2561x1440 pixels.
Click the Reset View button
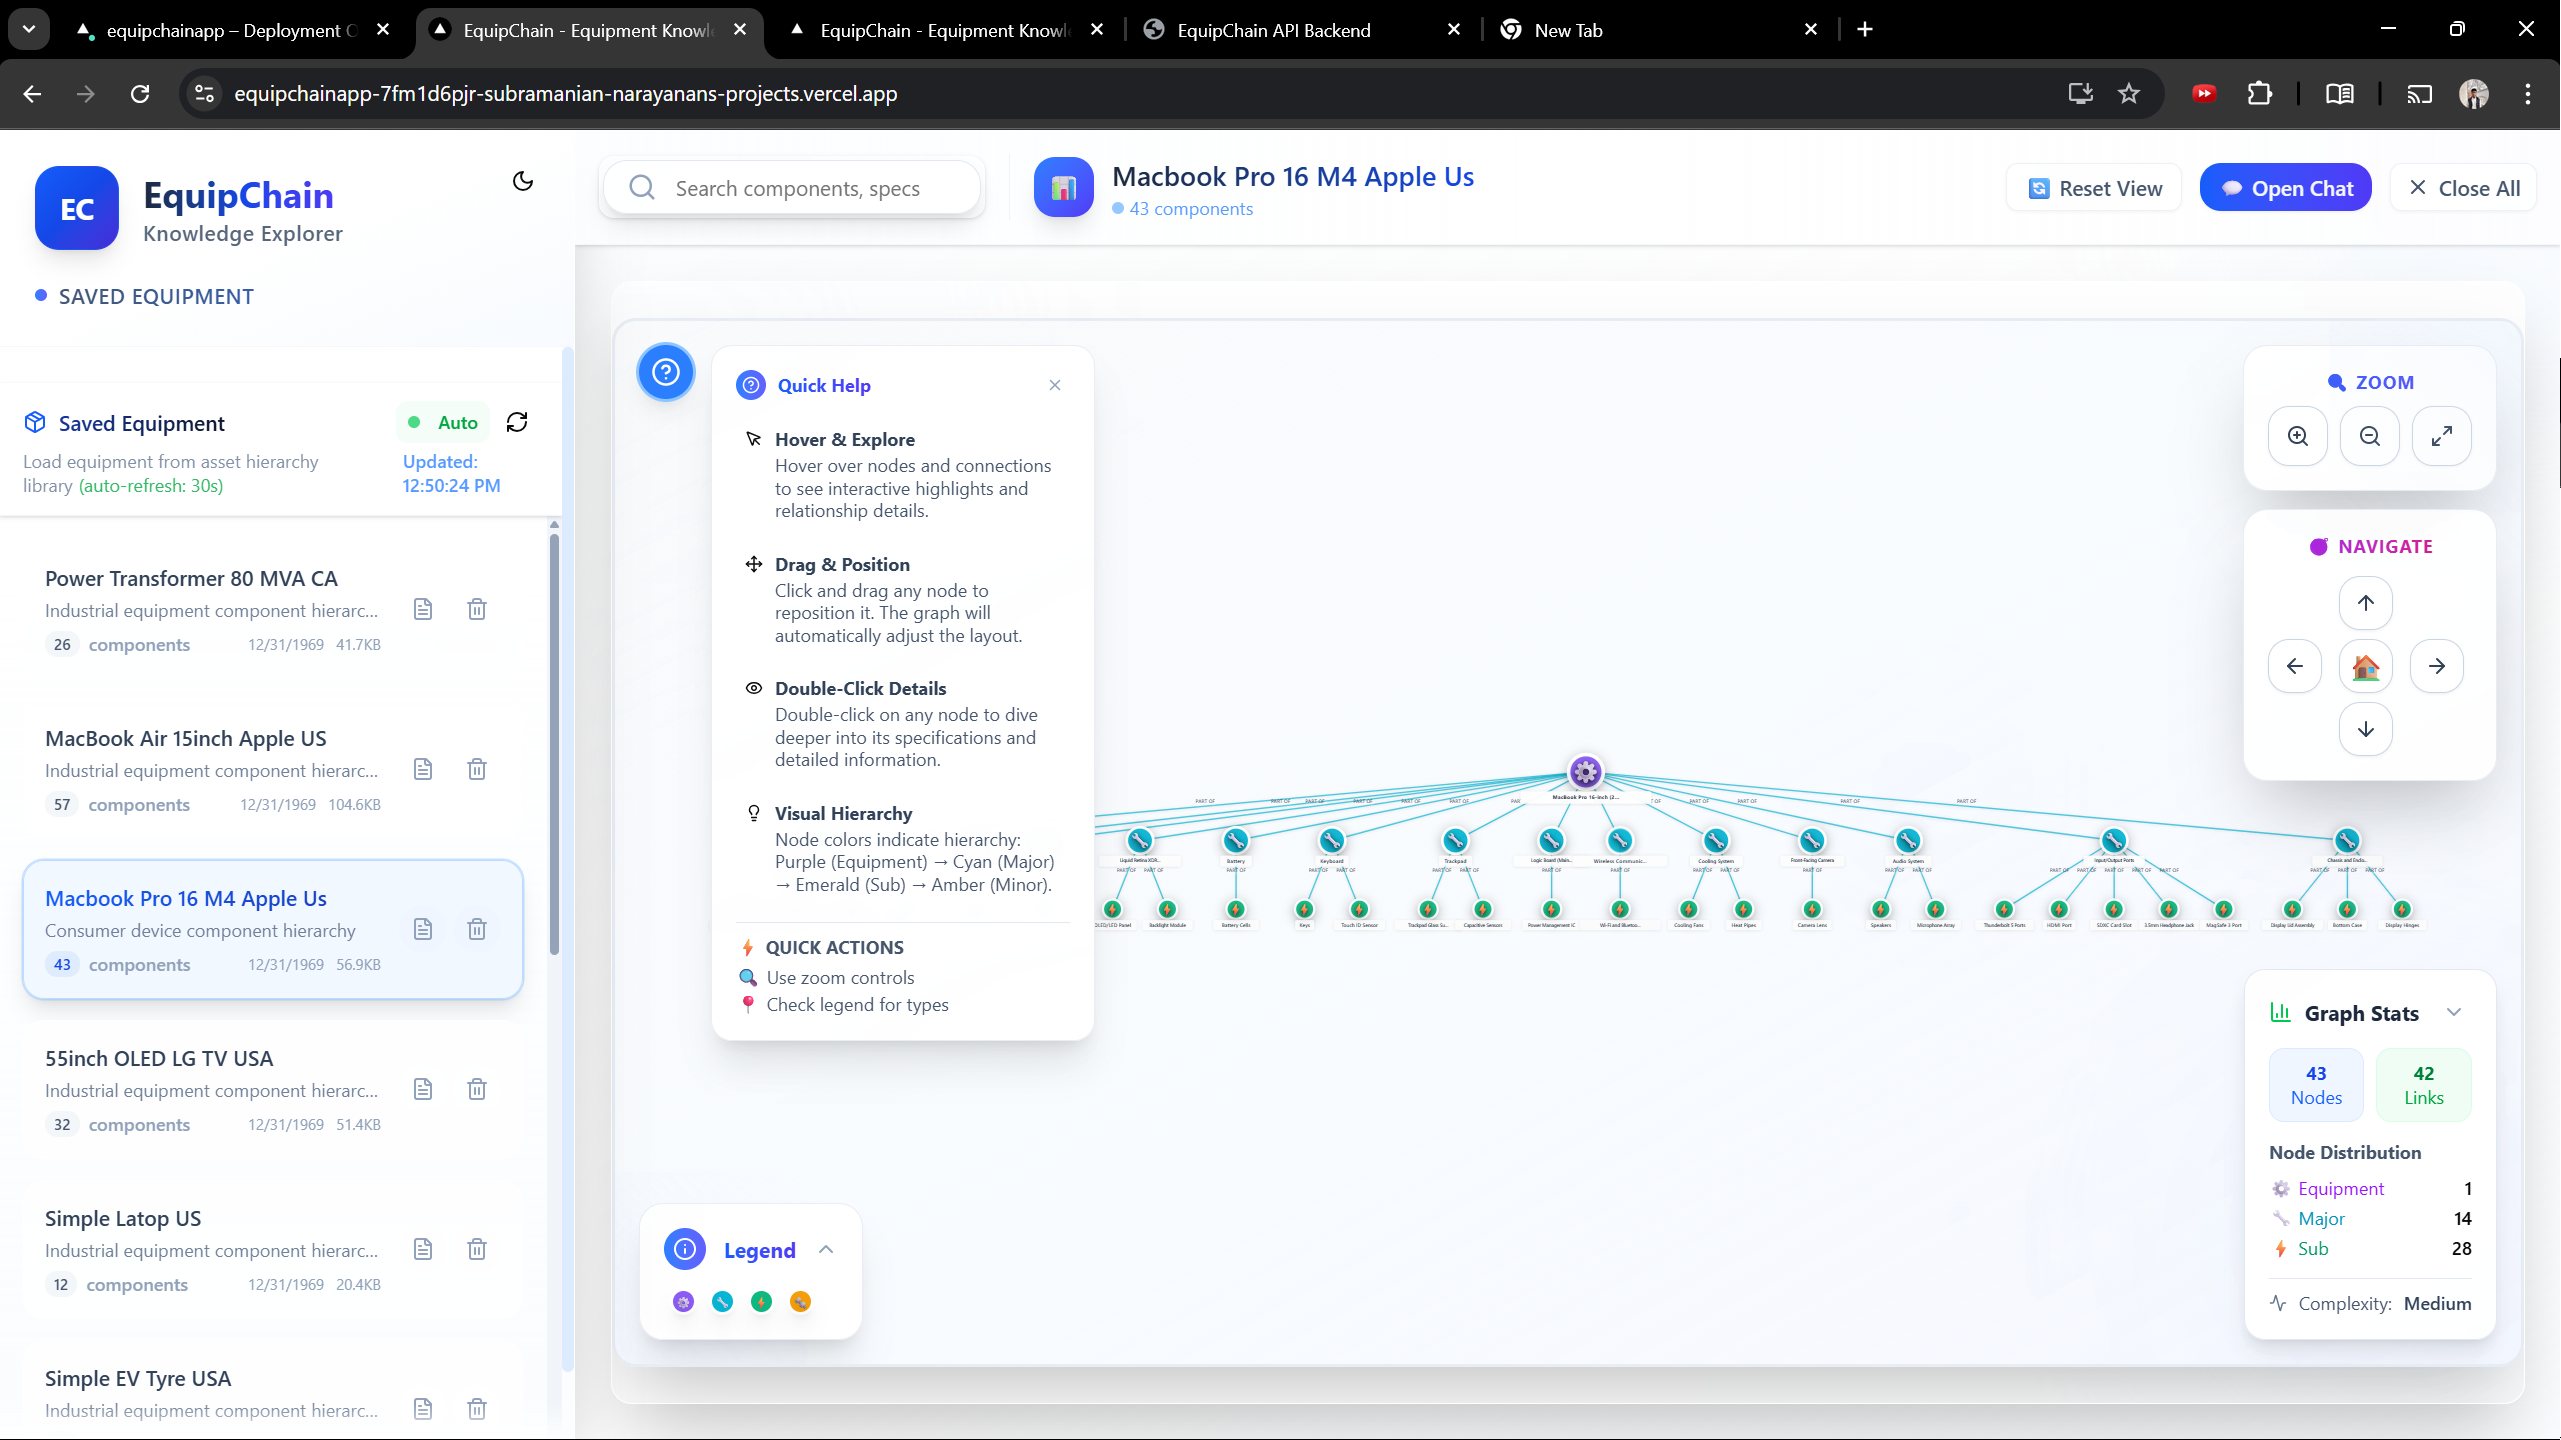click(x=2094, y=188)
